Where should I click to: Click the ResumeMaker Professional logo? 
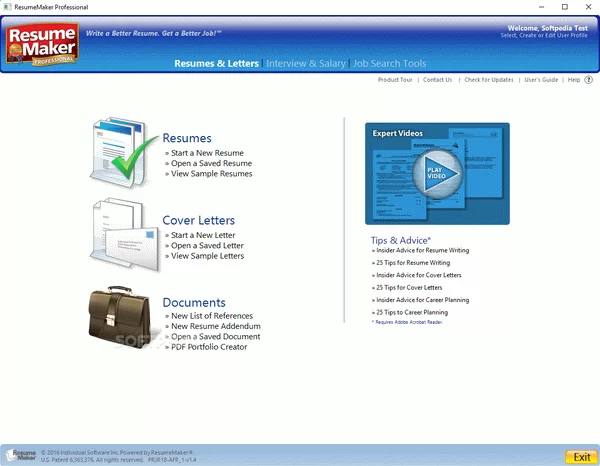pos(42,44)
